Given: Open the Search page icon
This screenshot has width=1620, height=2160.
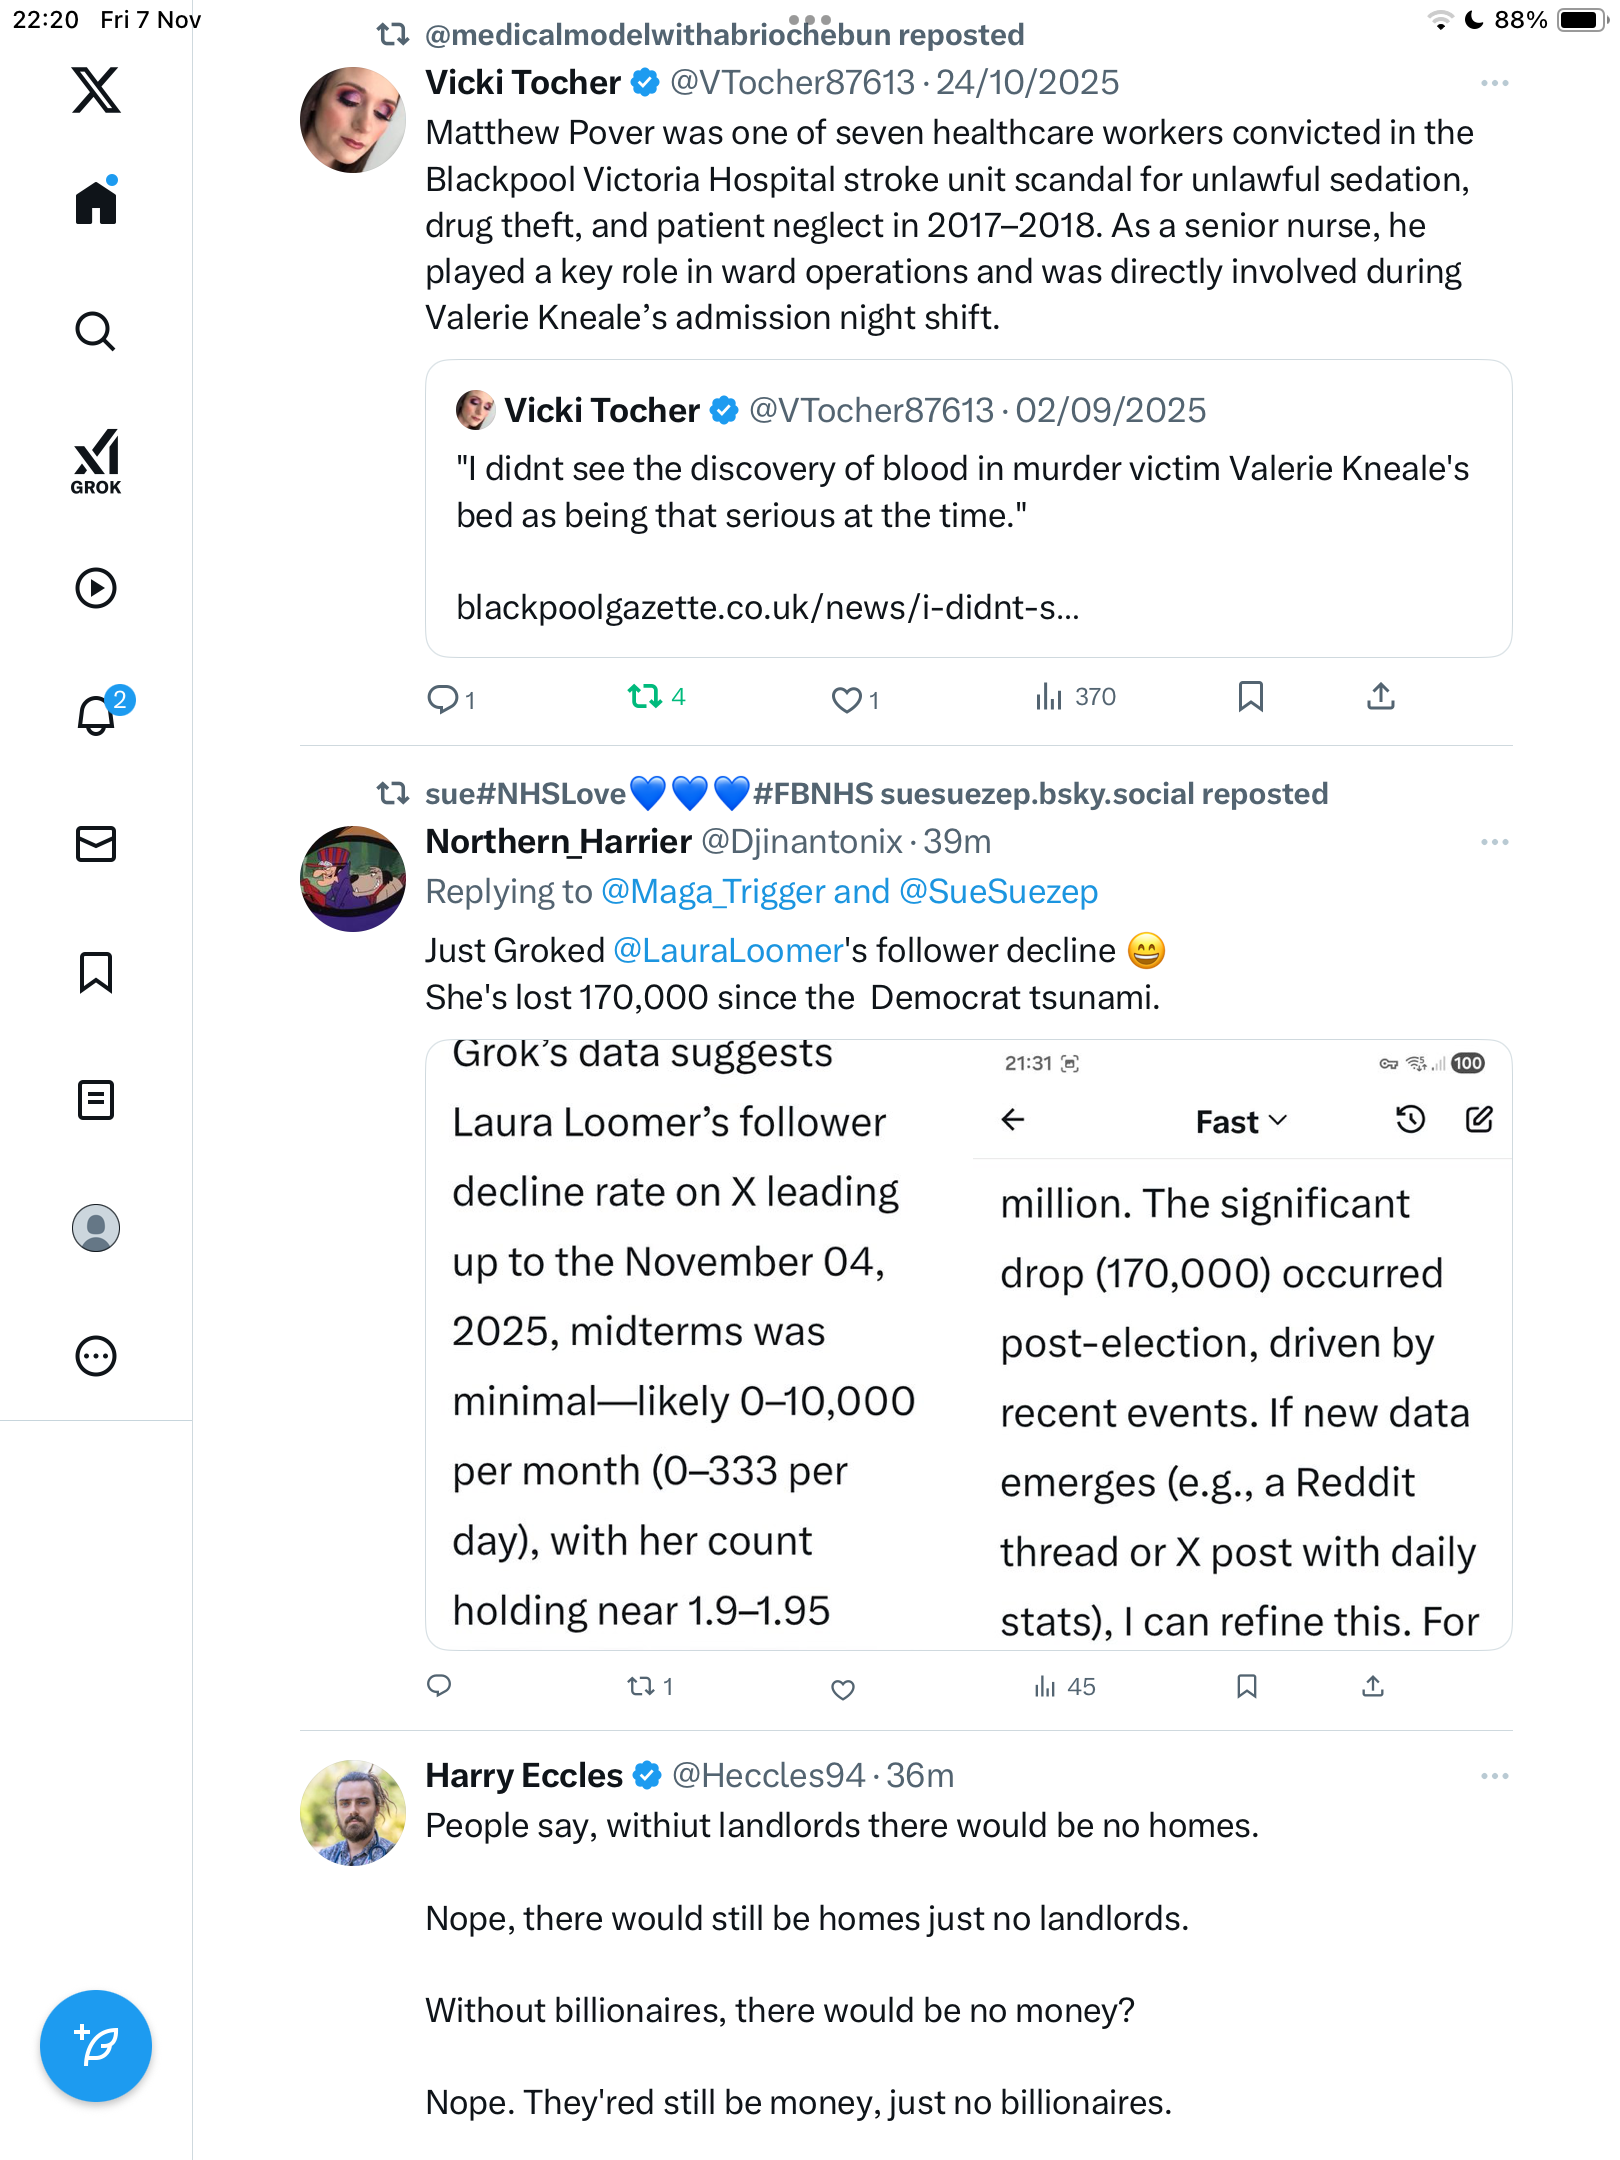Looking at the screenshot, I should 96,332.
